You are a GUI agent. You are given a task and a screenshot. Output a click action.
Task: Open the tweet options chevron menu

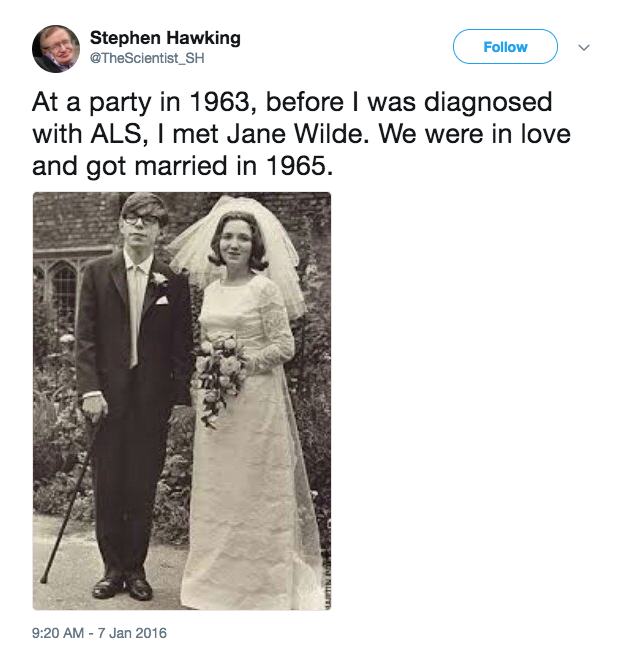point(584,48)
